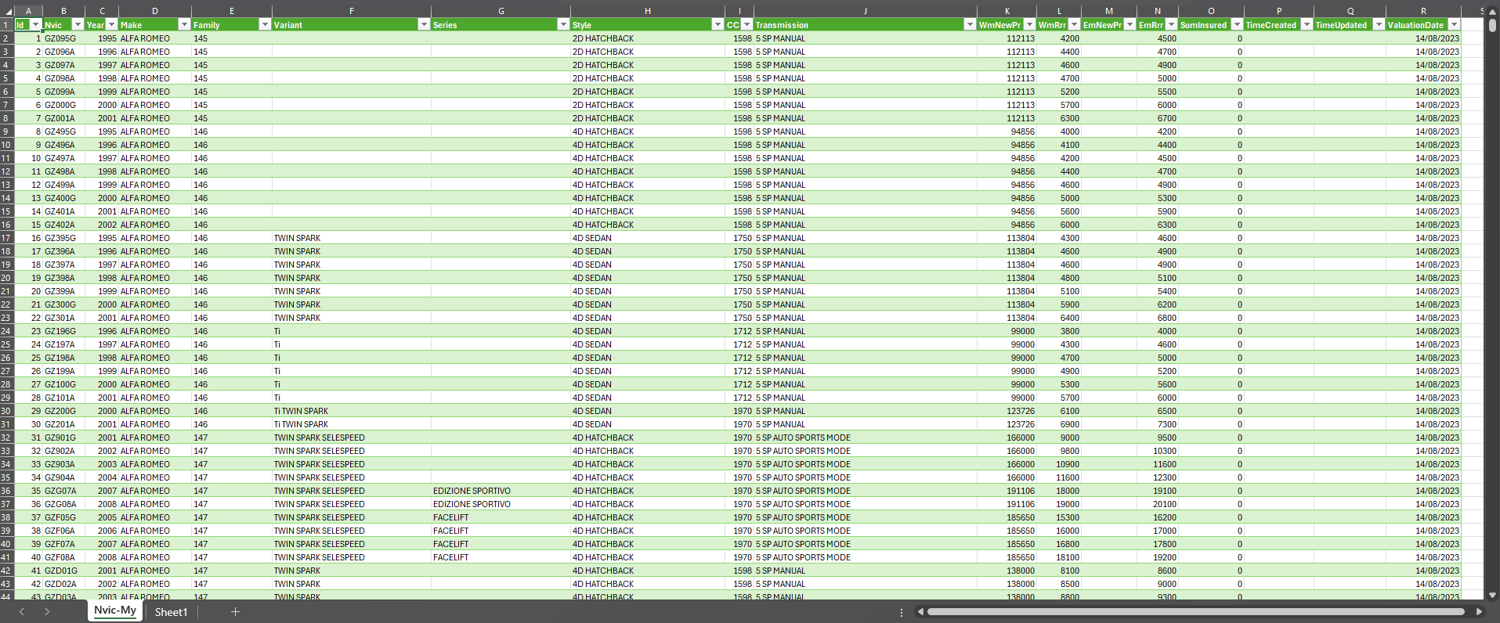Select row header 32
The width and height of the screenshot is (1500, 623).
[7, 437]
